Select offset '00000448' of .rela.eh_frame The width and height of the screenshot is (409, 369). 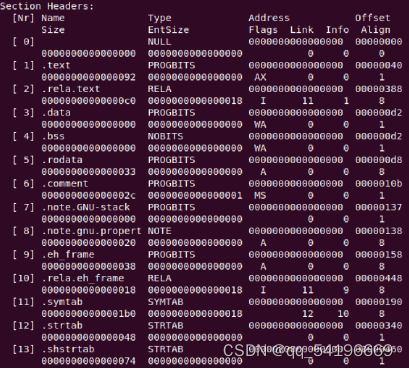pos(379,278)
